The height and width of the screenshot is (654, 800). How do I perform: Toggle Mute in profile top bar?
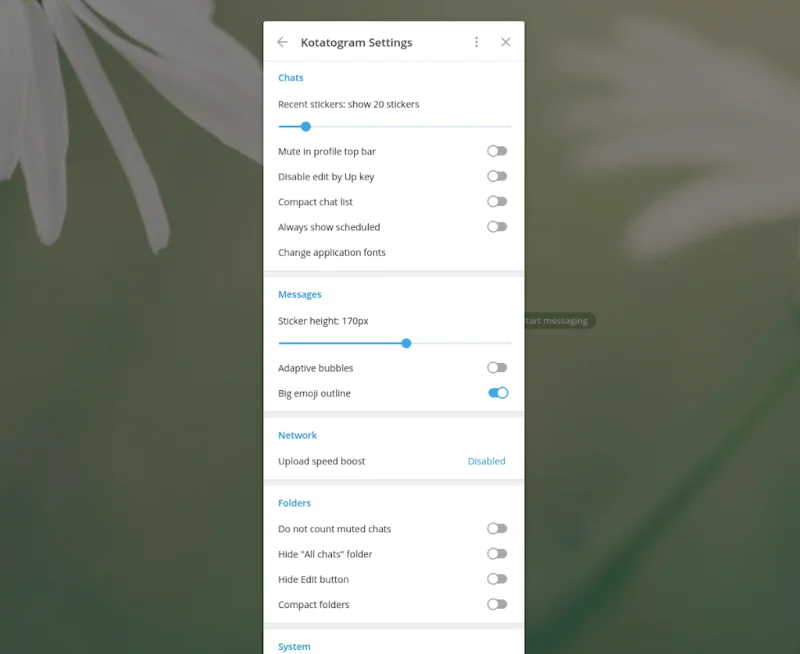(497, 151)
